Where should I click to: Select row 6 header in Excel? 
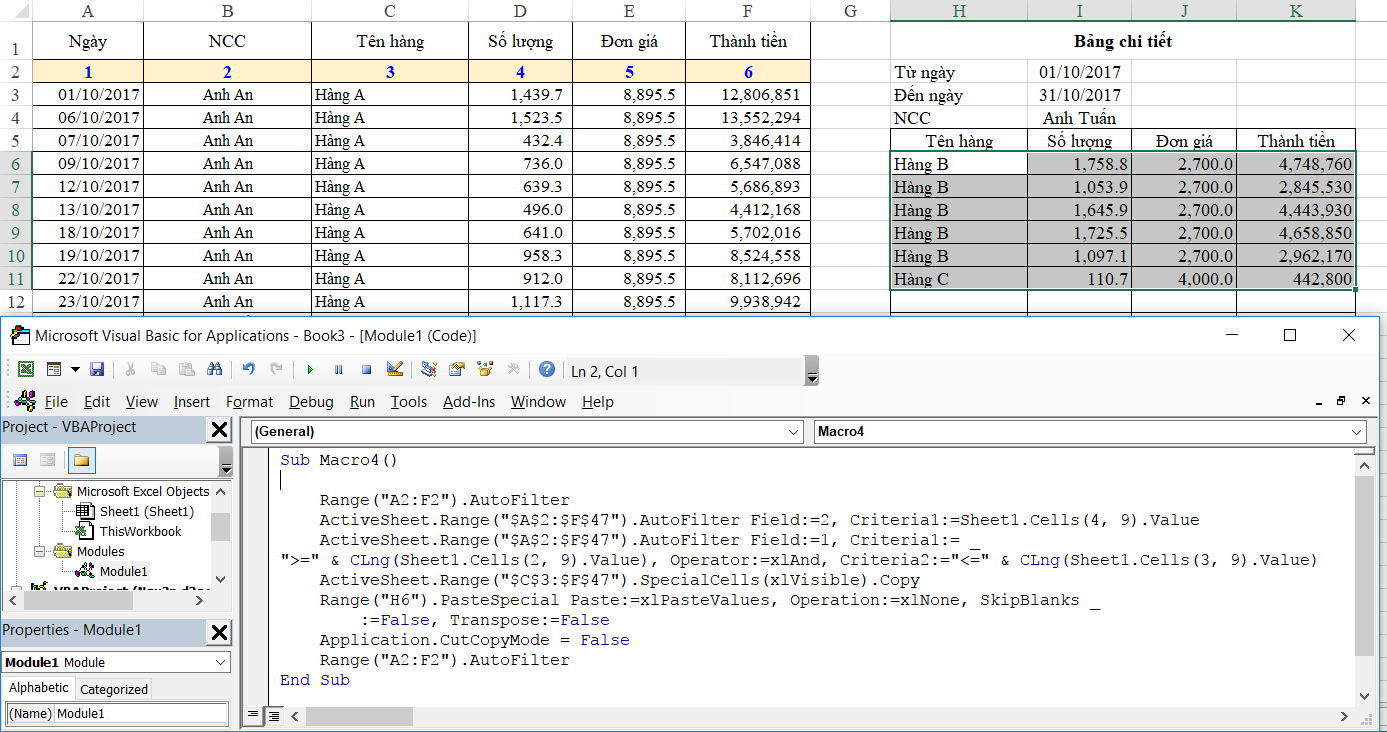15,163
